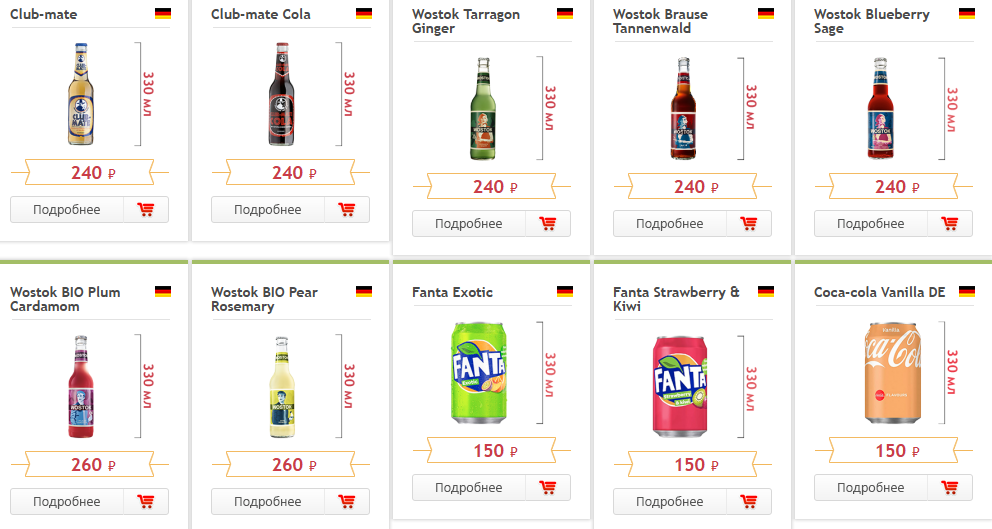The width and height of the screenshot is (992, 529).
Task: Click German flag icon on Fanta Strawberry & Kiwi
Action: coord(766,292)
